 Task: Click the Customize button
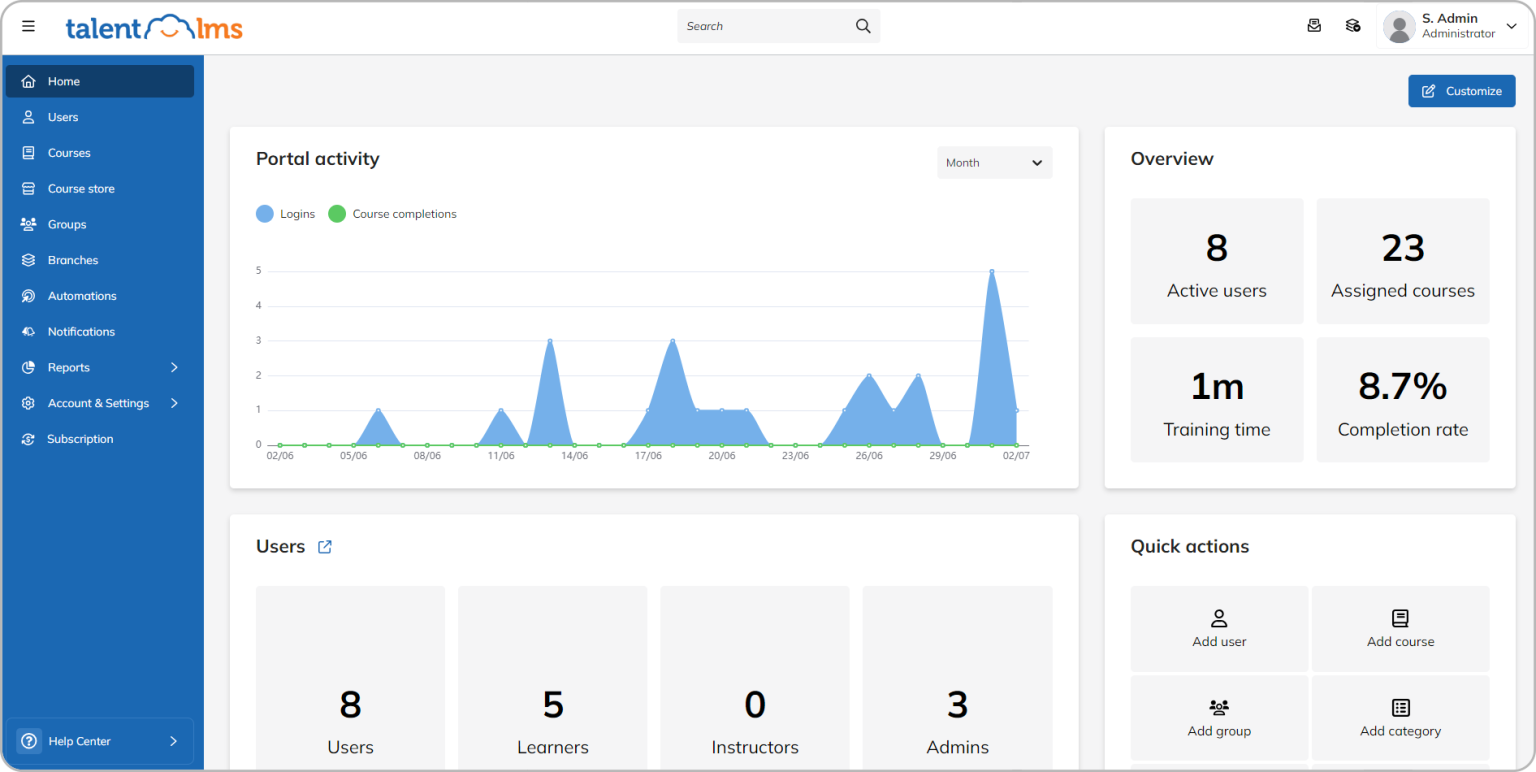1461,91
